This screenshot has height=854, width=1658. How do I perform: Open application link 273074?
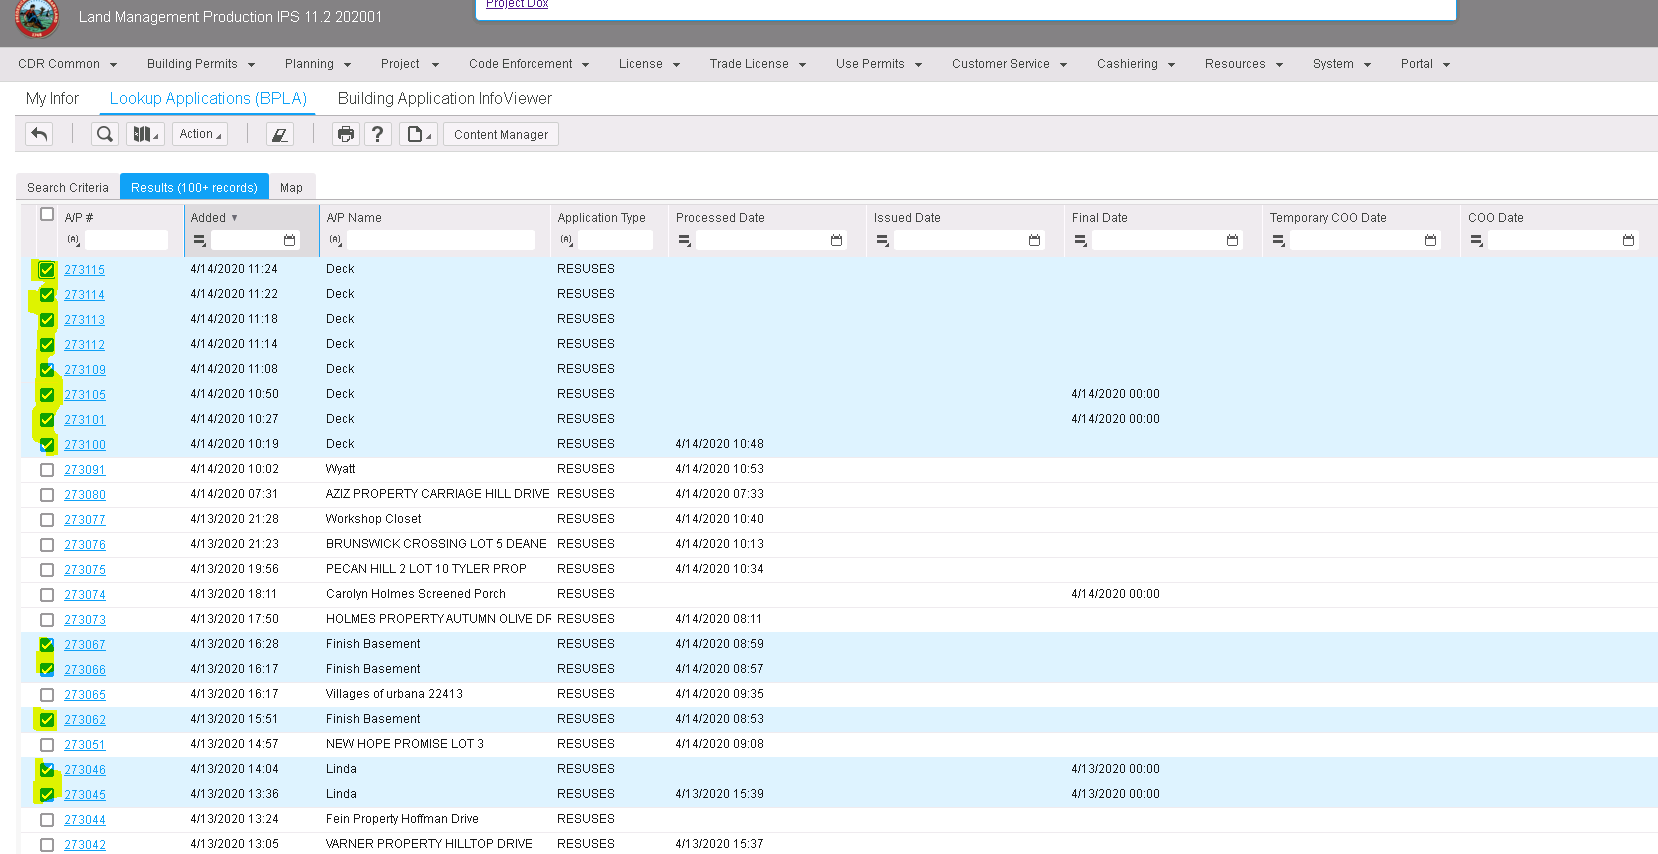pos(85,595)
